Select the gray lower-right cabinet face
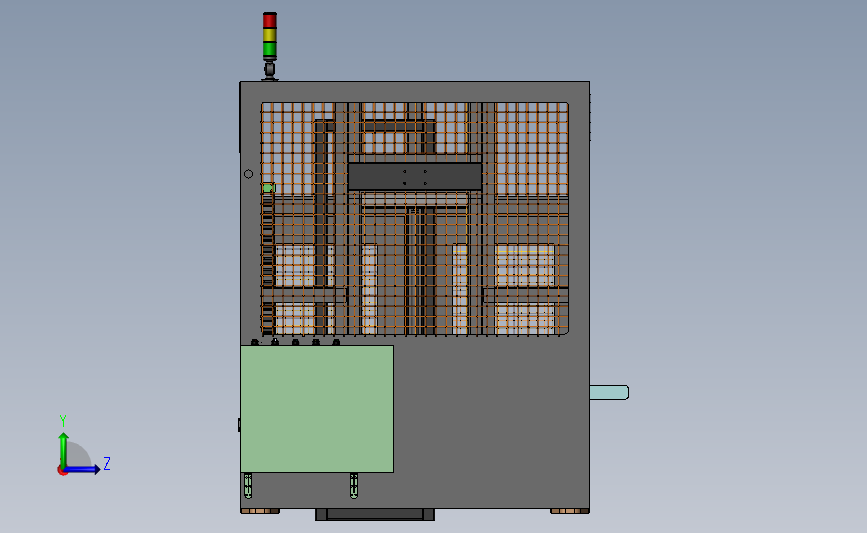This screenshot has width=867, height=533. [x=491, y=423]
